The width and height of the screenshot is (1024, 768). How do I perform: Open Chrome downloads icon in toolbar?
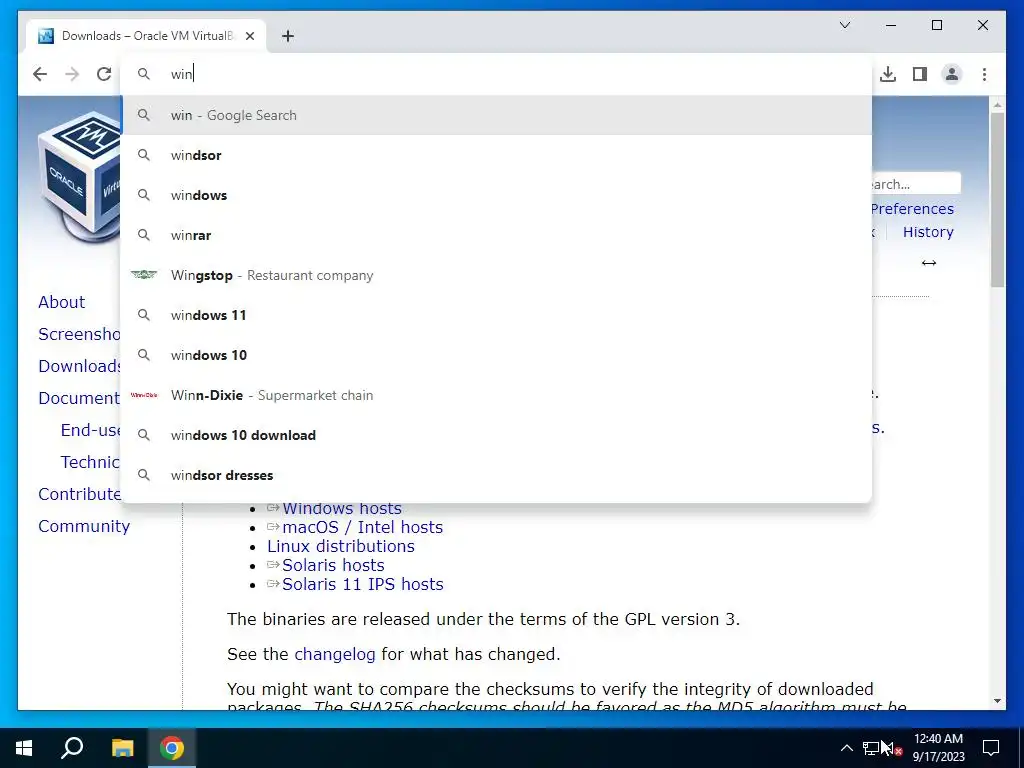coord(888,74)
